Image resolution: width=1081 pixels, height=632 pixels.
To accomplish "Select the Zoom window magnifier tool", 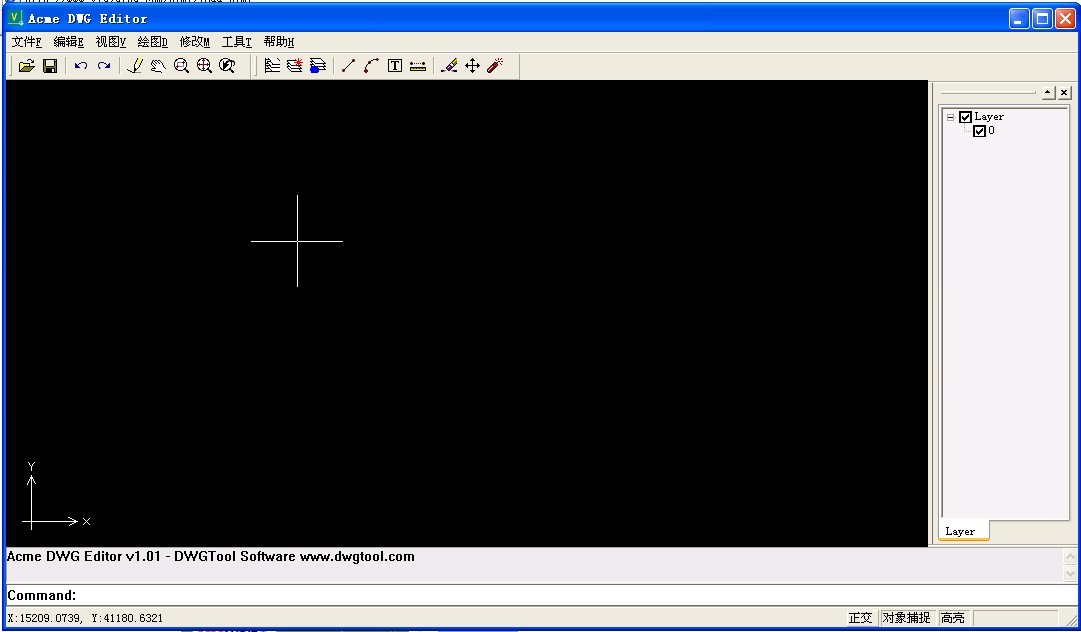I will point(181,66).
